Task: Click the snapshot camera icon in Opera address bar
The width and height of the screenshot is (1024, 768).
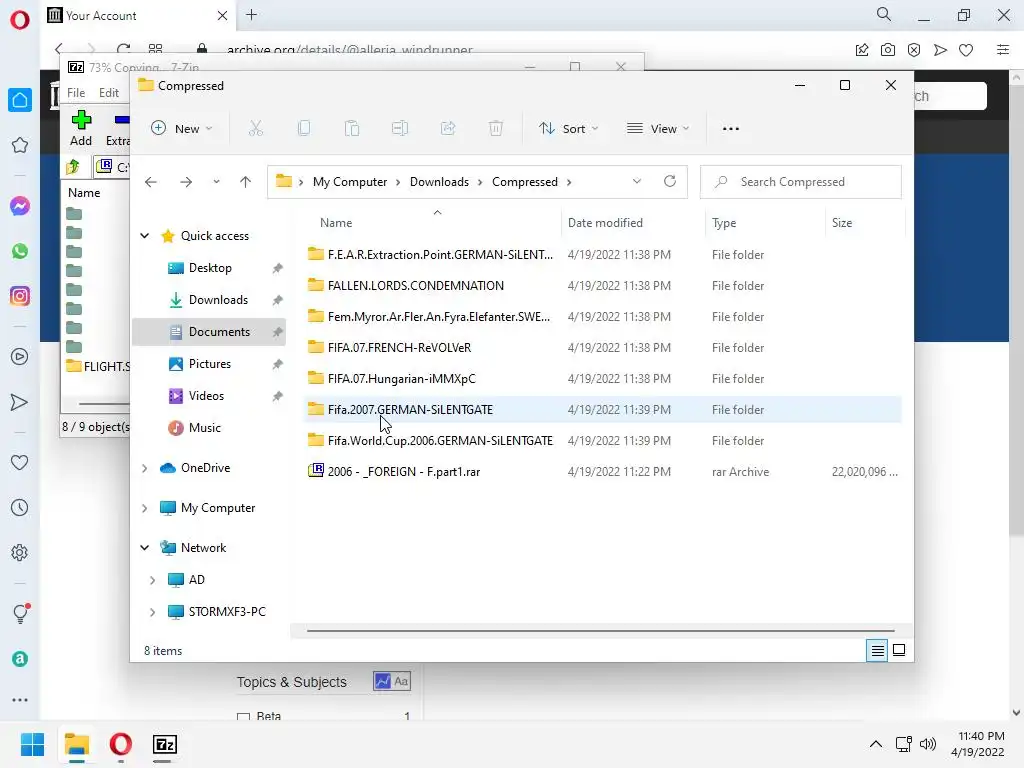Action: [x=888, y=50]
